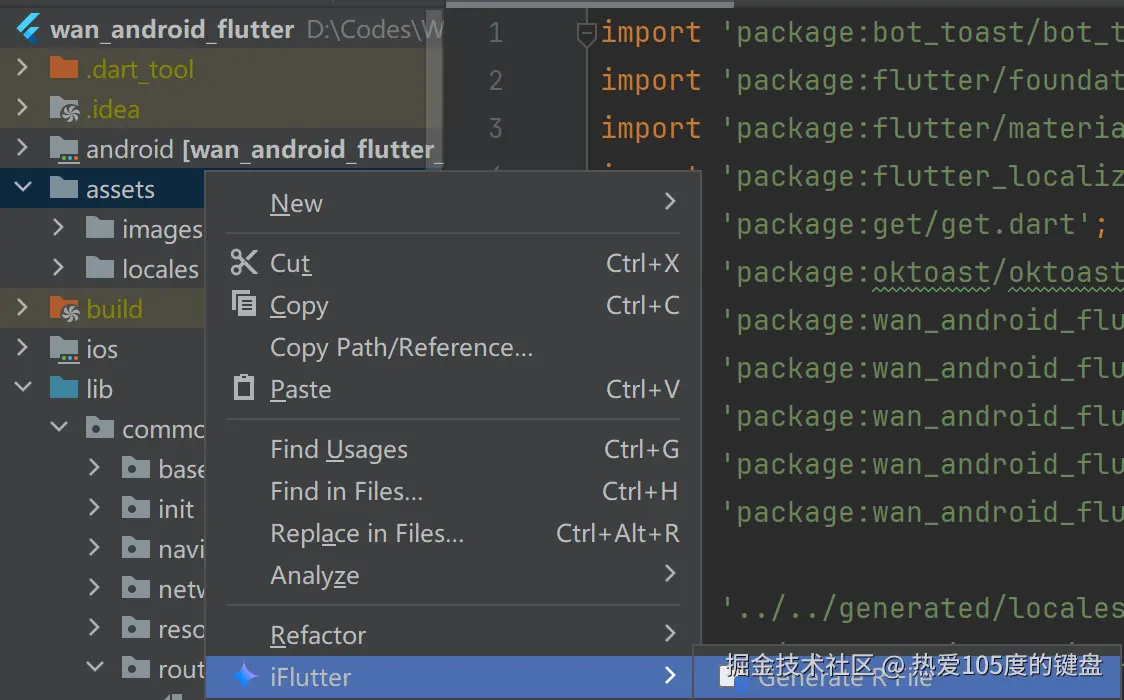Click the init package folder icon
Viewport: 1124px width, 700px height.
tap(135, 509)
